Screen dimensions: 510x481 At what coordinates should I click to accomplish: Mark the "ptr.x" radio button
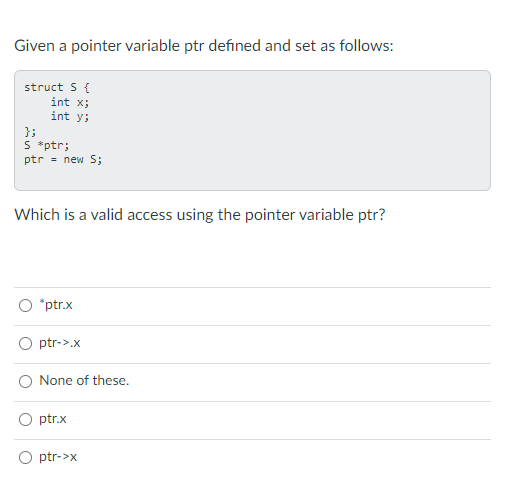(x=25, y=419)
